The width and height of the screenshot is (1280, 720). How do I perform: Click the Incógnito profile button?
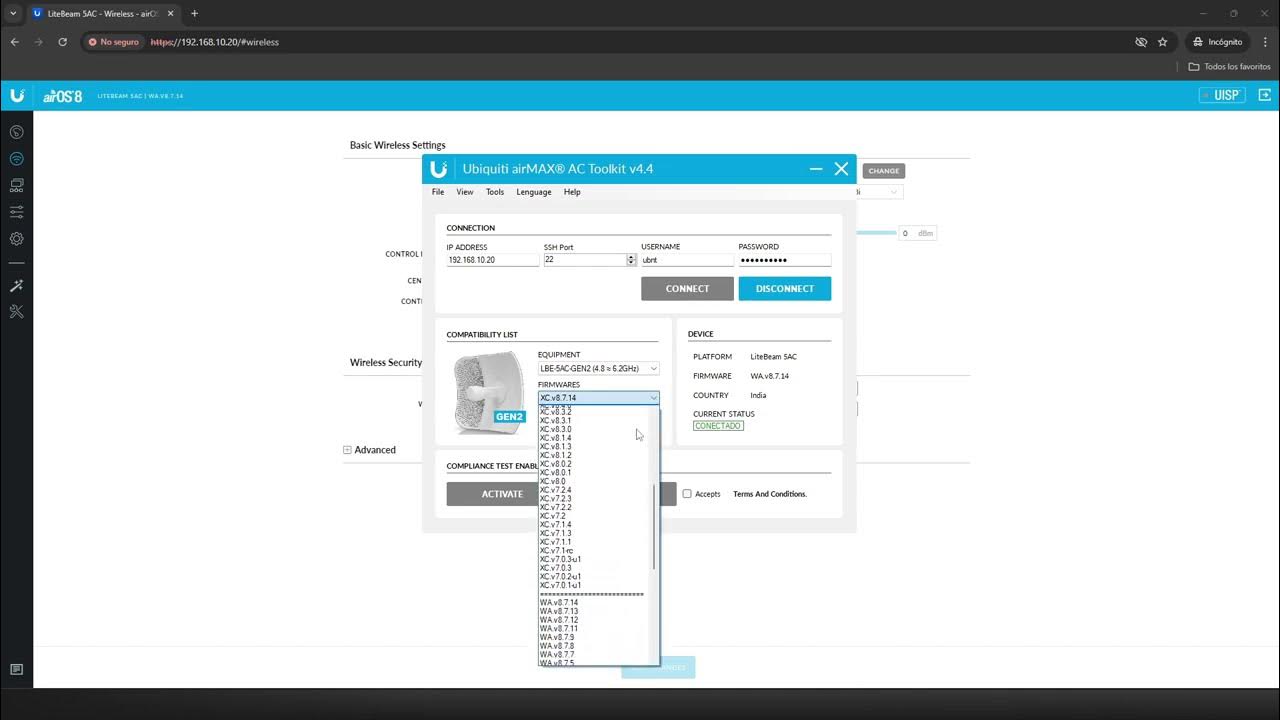1217,42
